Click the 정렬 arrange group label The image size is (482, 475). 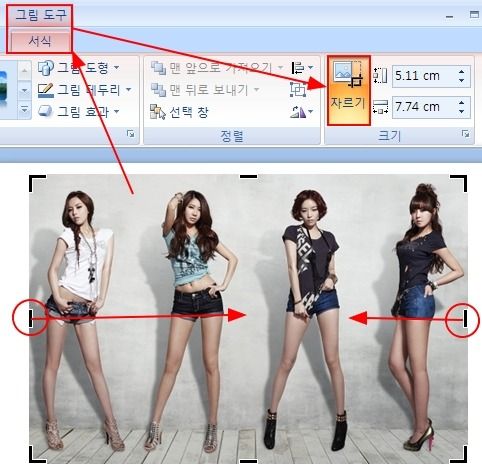pos(232,136)
